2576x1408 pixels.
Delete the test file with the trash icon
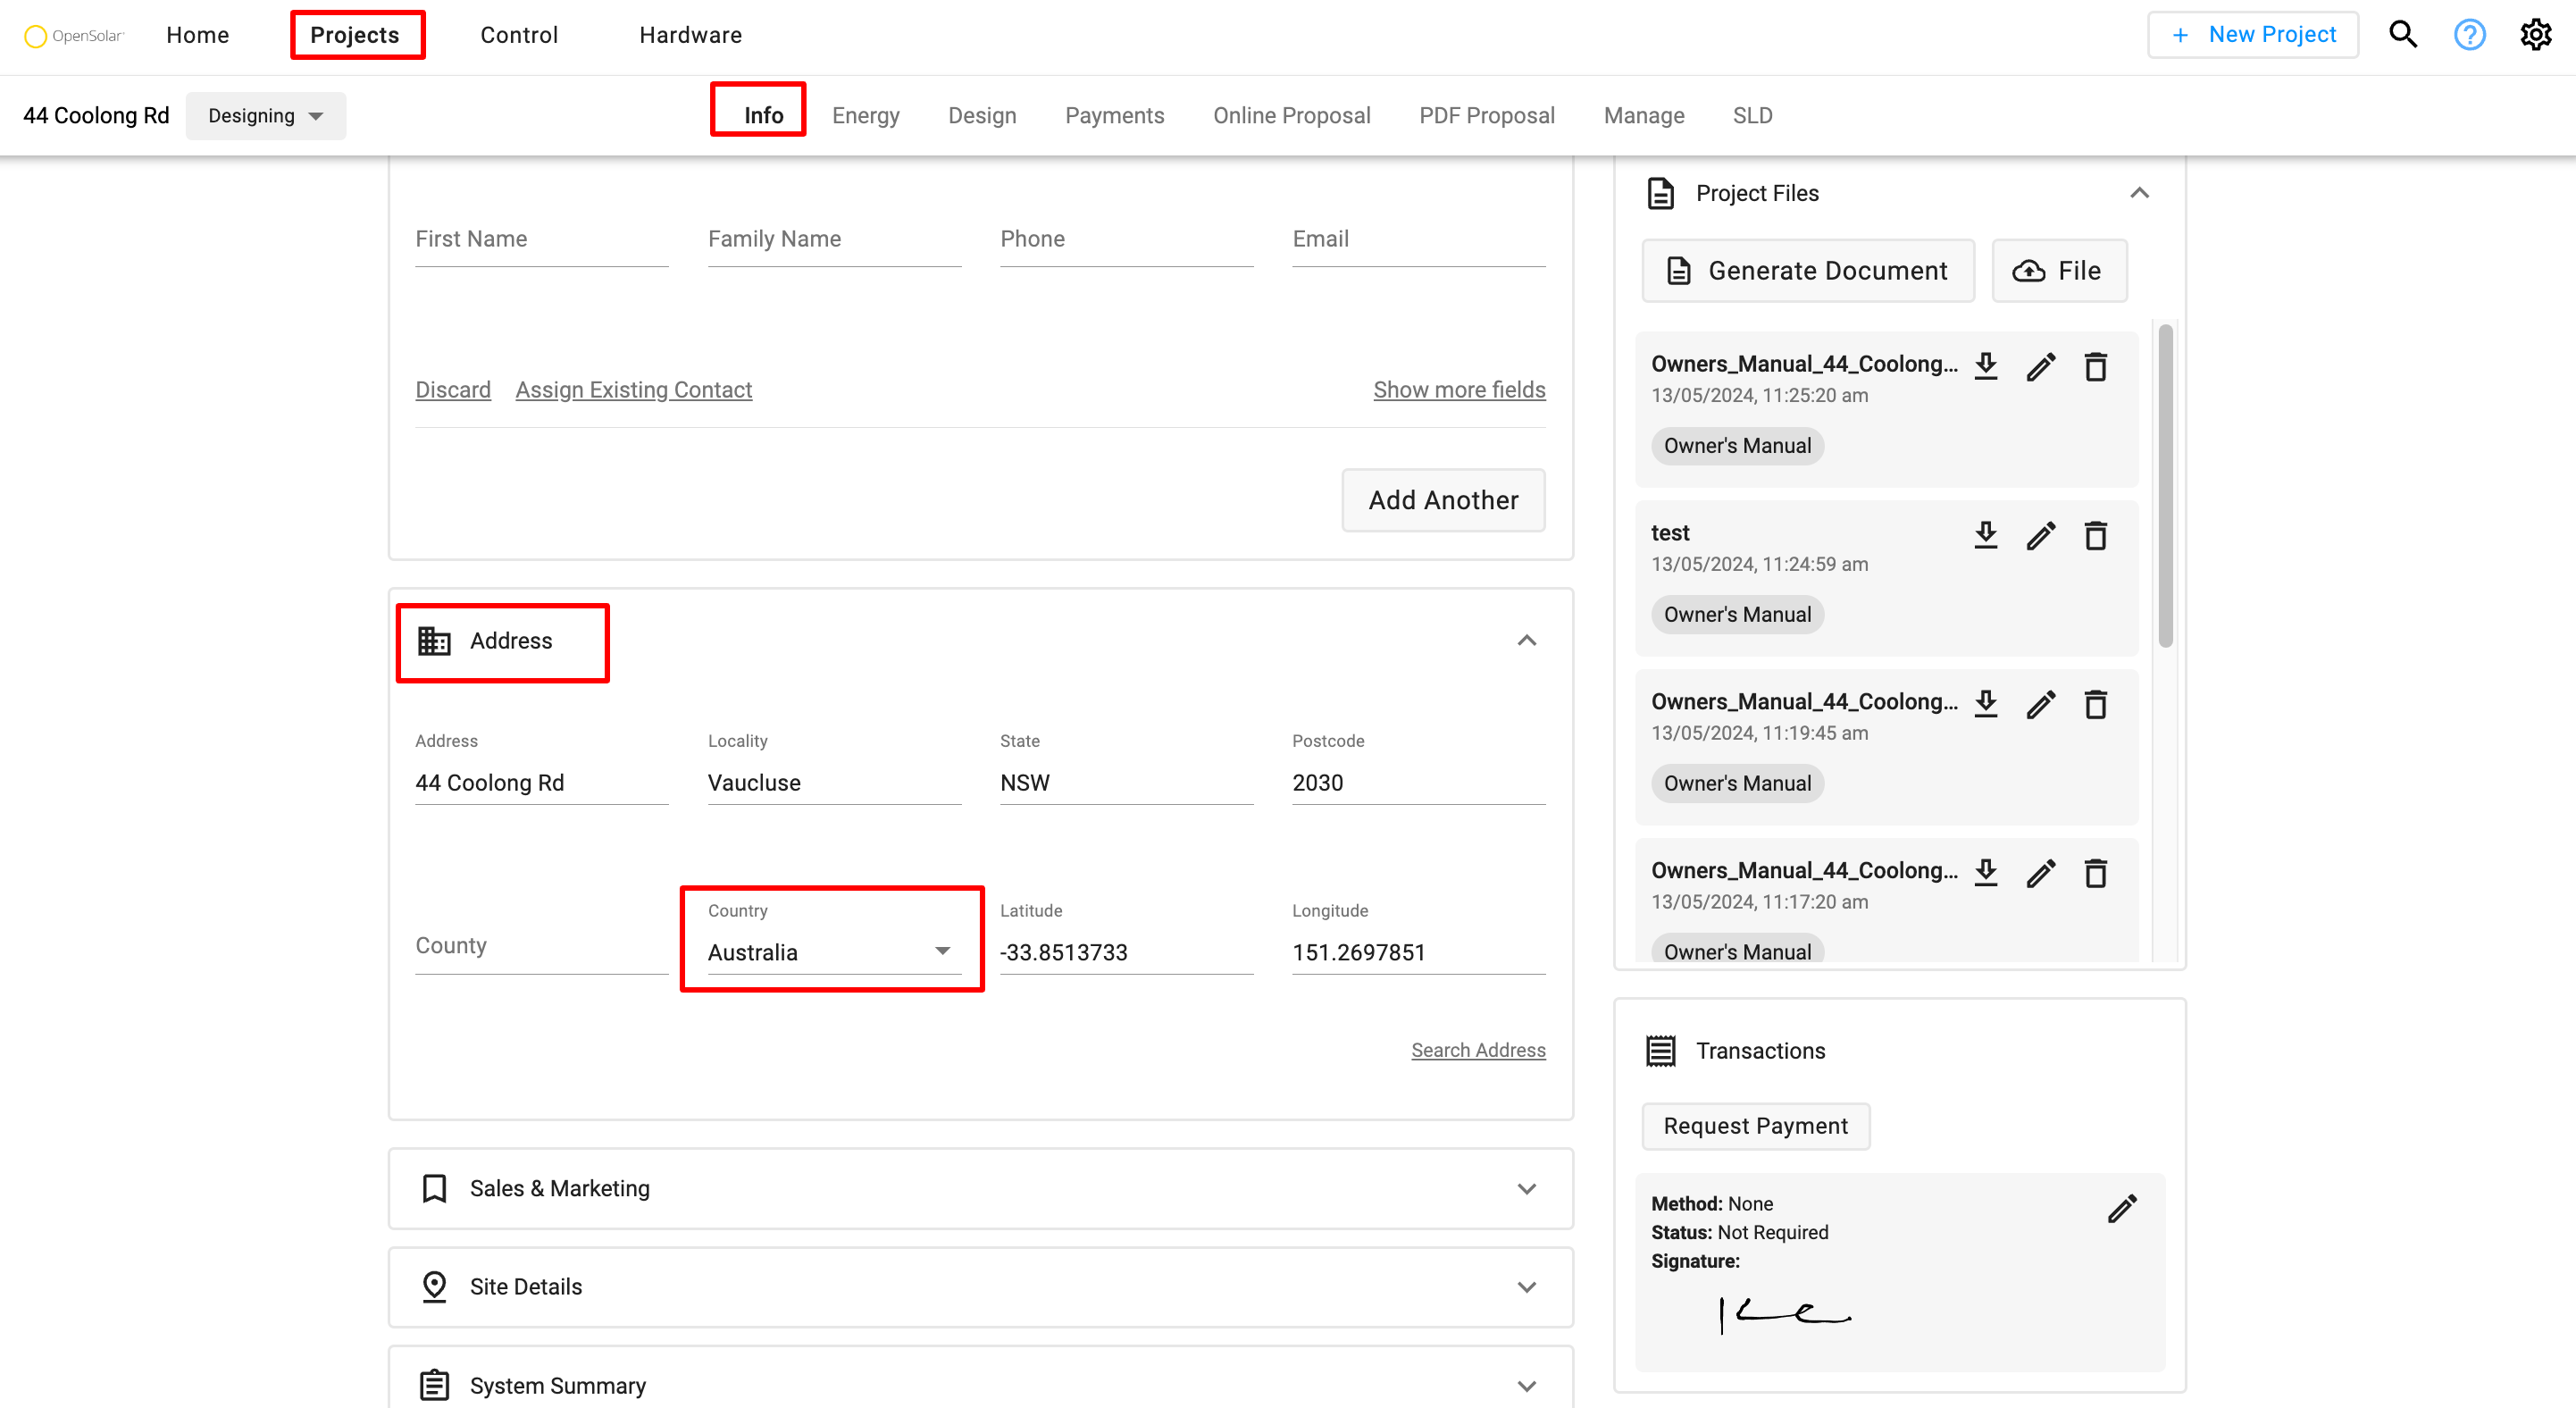pyautogui.click(x=2095, y=536)
